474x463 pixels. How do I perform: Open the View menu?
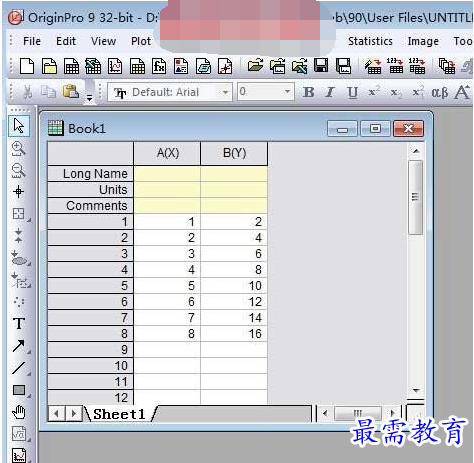tap(104, 41)
